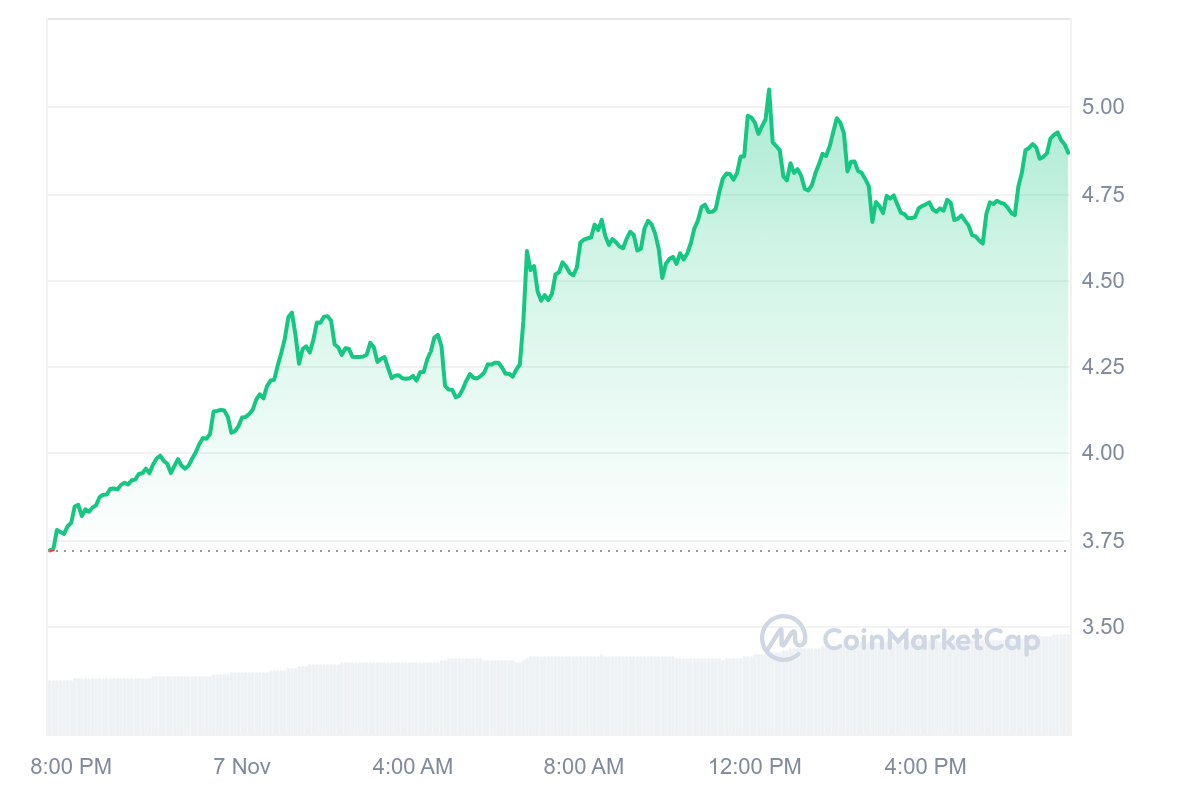This screenshot has width=1200, height=800.
Task: Click the CoinMarketCap logo icon
Action: click(x=783, y=638)
